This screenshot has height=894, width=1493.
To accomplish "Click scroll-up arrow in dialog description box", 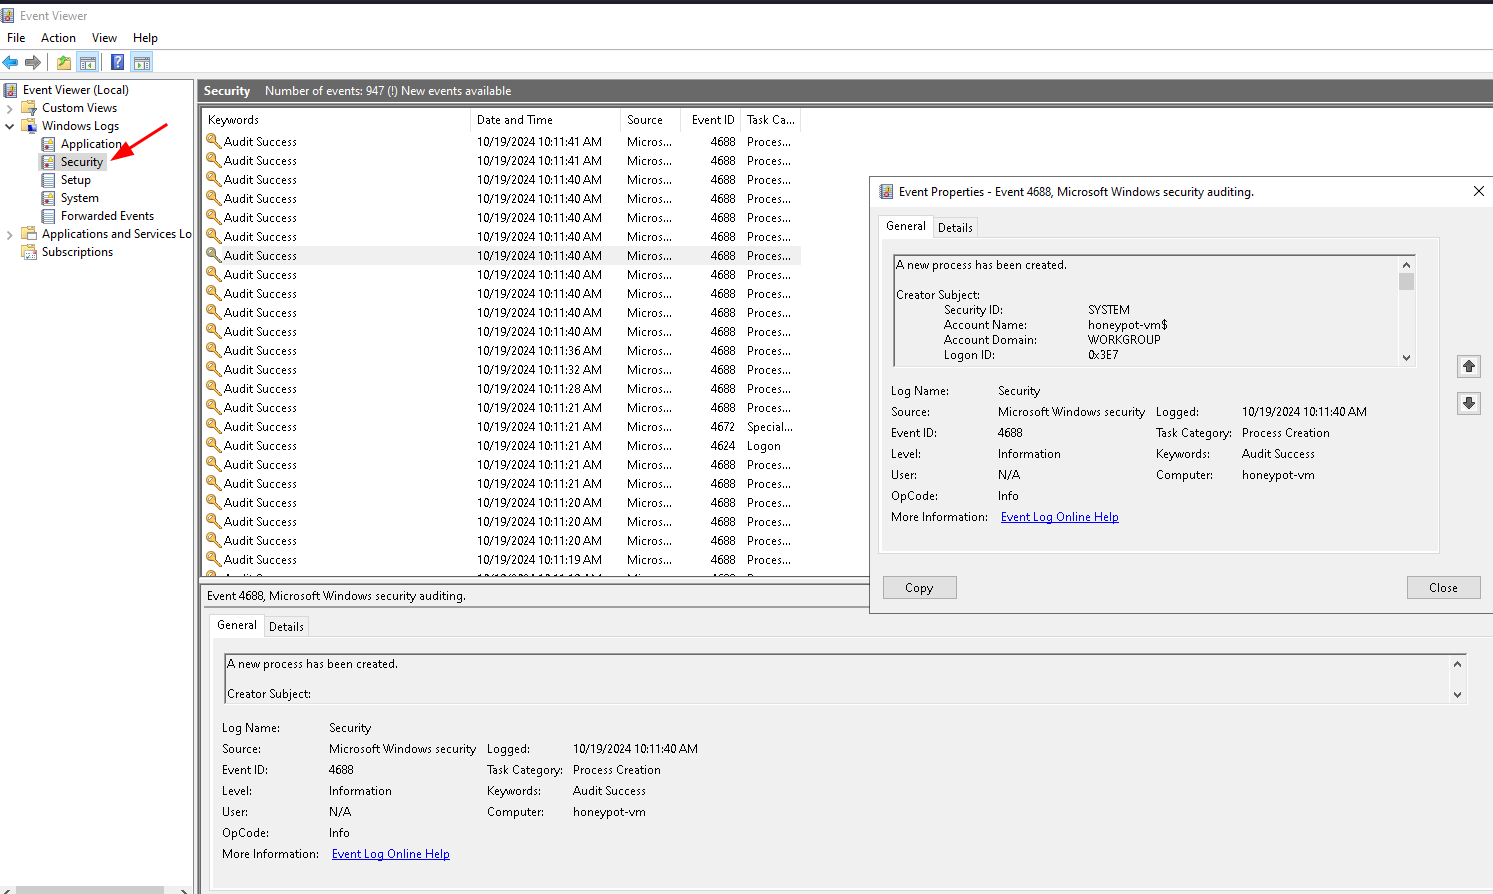I will 1406,265.
